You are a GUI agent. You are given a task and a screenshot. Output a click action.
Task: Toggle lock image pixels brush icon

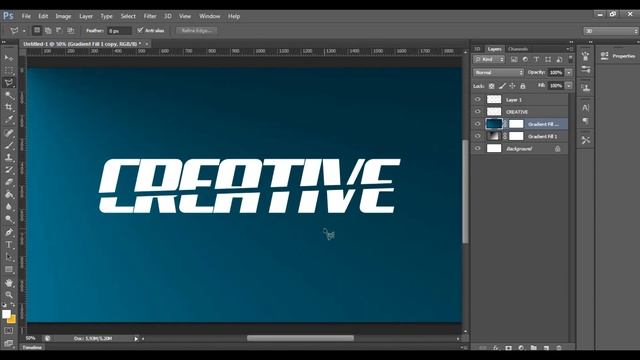[x=502, y=86]
